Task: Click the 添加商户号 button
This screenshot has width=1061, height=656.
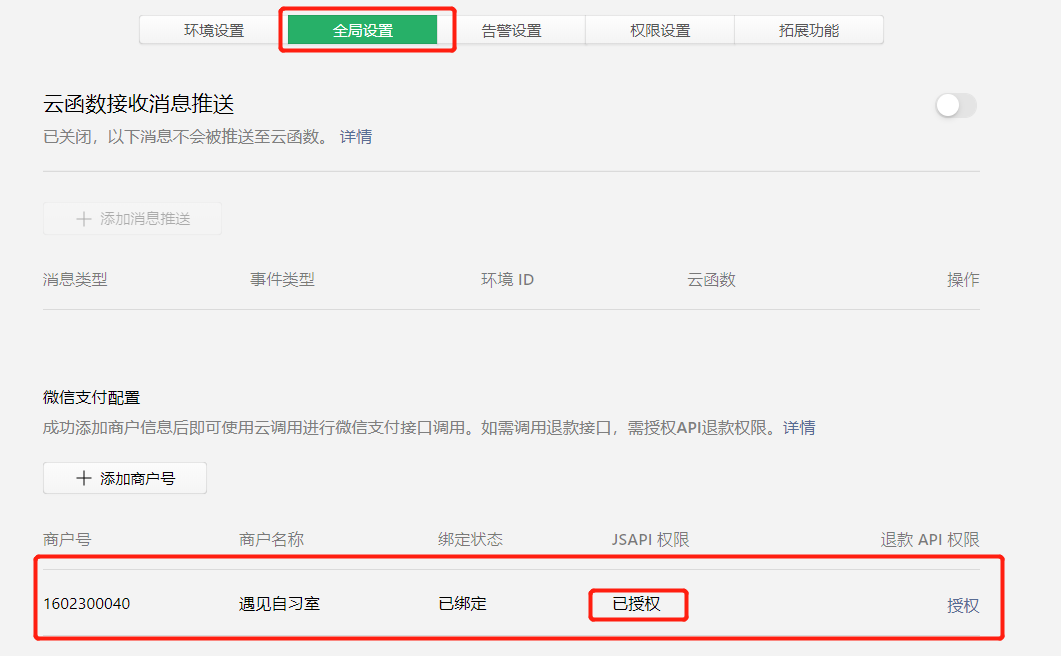Action: 124,478
